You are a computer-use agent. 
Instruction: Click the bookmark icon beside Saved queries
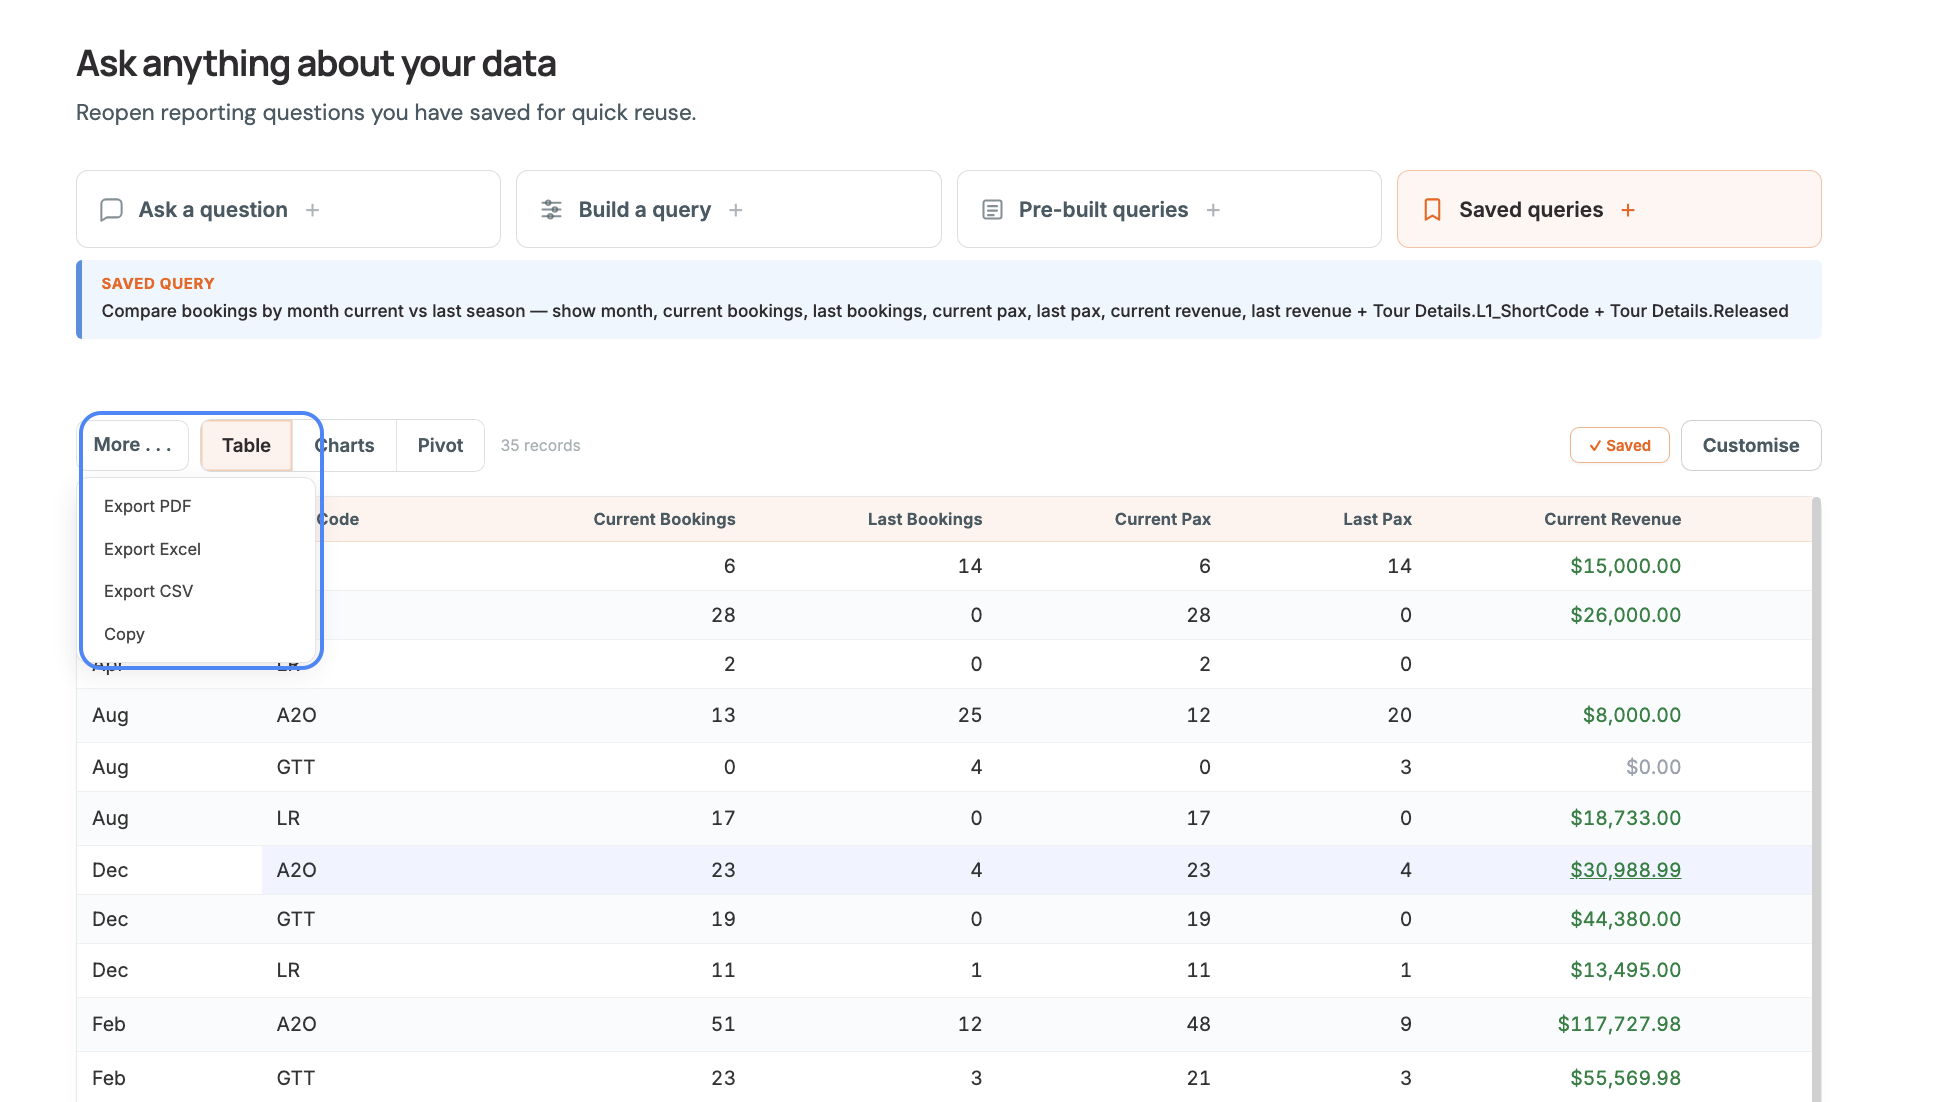point(1432,210)
